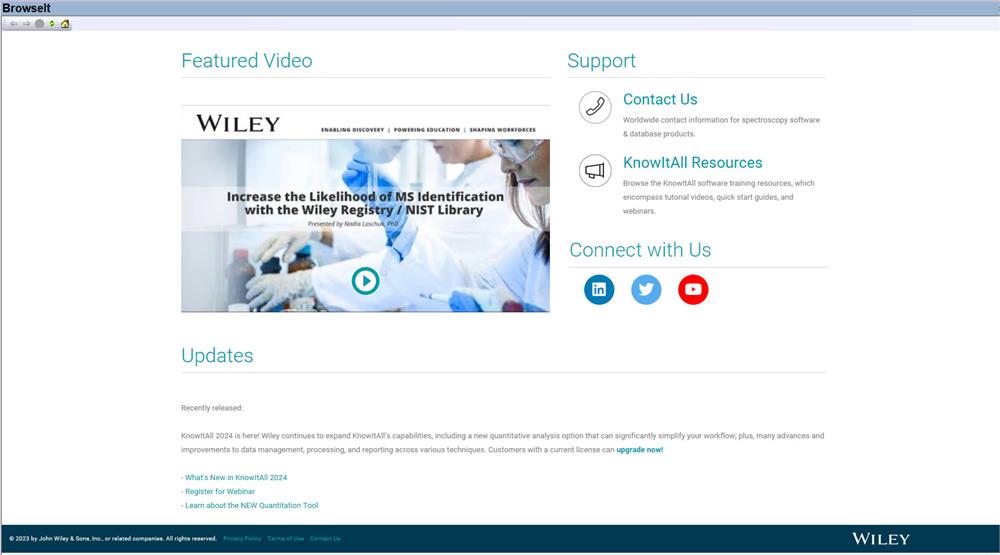Image resolution: width=1000 pixels, height=555 pixels.
Task: Click the megaphone icon beside KnowItAll Resources
Action: pyautogui.click(x=595, y=171)
